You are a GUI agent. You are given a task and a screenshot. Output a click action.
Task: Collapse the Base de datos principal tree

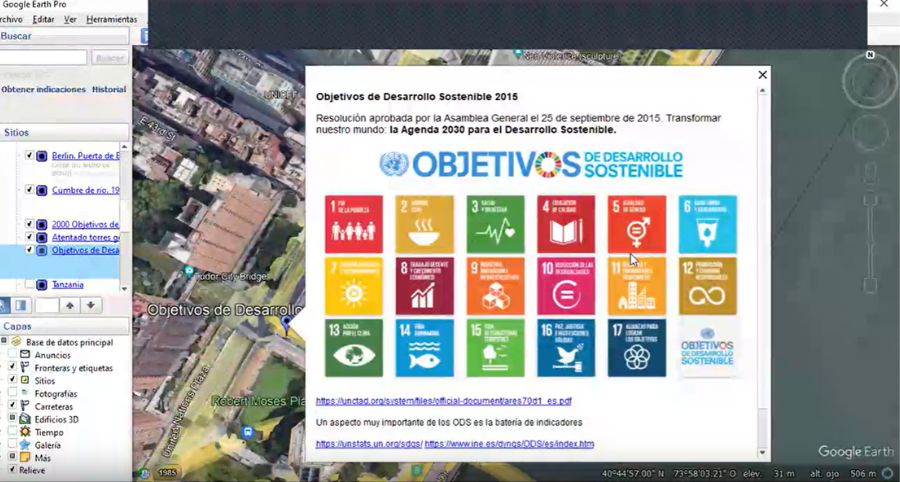click(5, 342)
